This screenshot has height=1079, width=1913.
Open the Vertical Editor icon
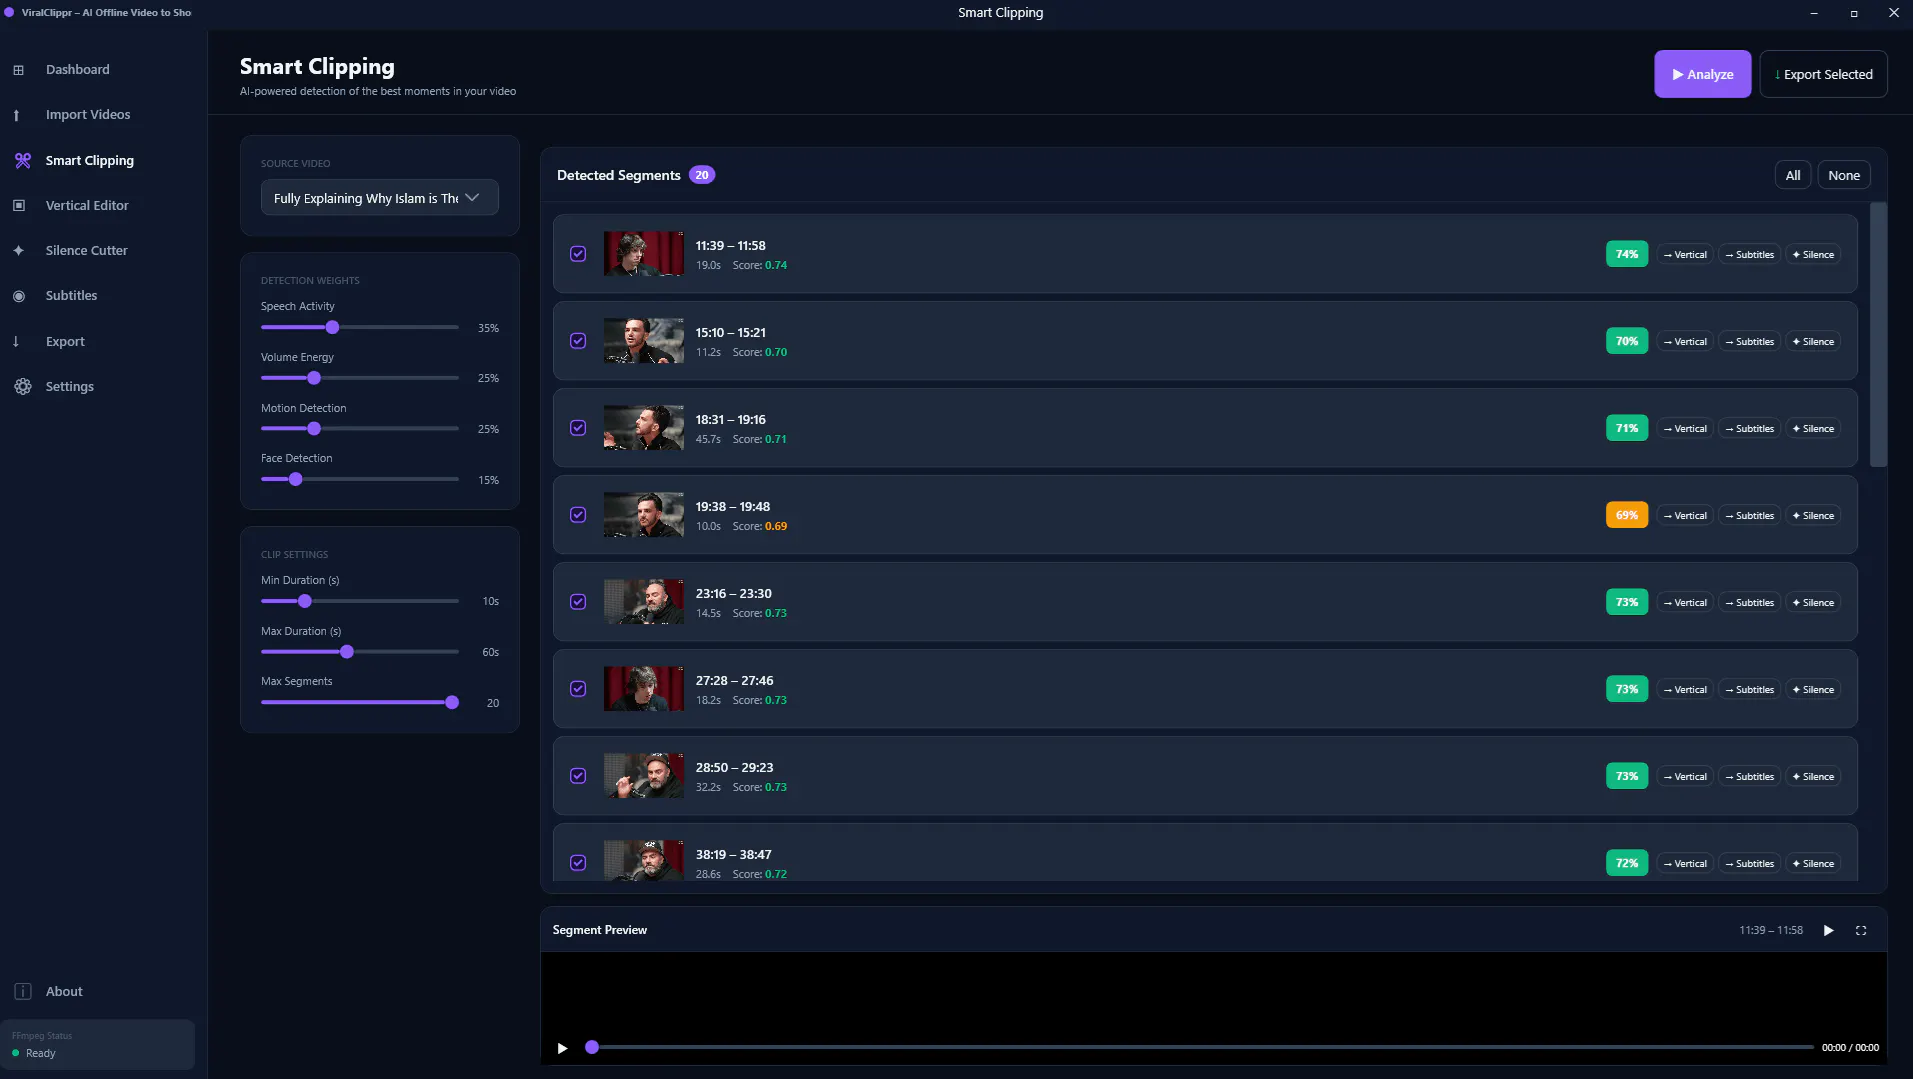18,205
